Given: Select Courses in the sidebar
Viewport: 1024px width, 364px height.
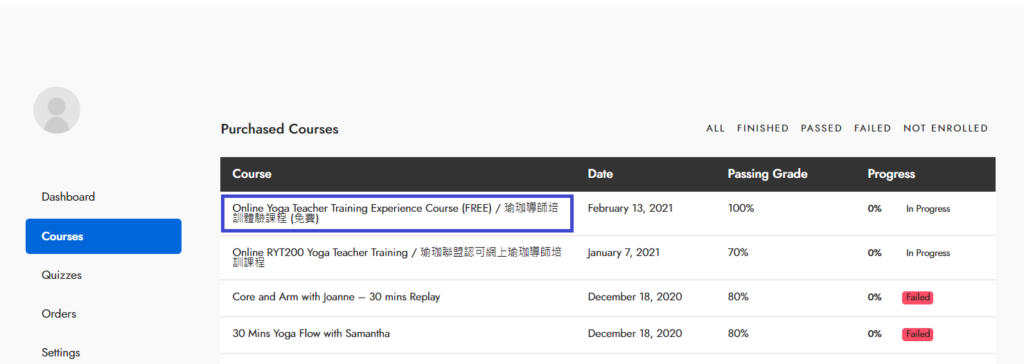Looking at the screenshot, I should pyautogui.click(x=103, y=236).
